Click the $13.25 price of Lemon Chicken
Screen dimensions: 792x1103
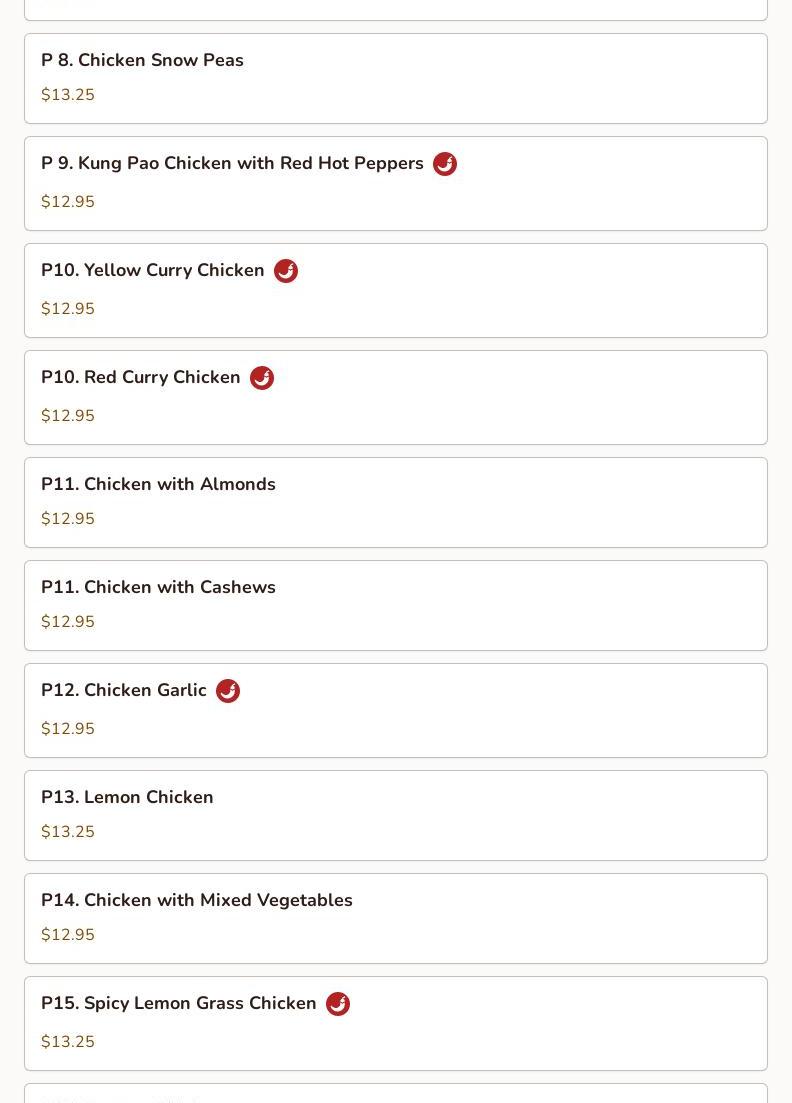(x=68, y=831)
